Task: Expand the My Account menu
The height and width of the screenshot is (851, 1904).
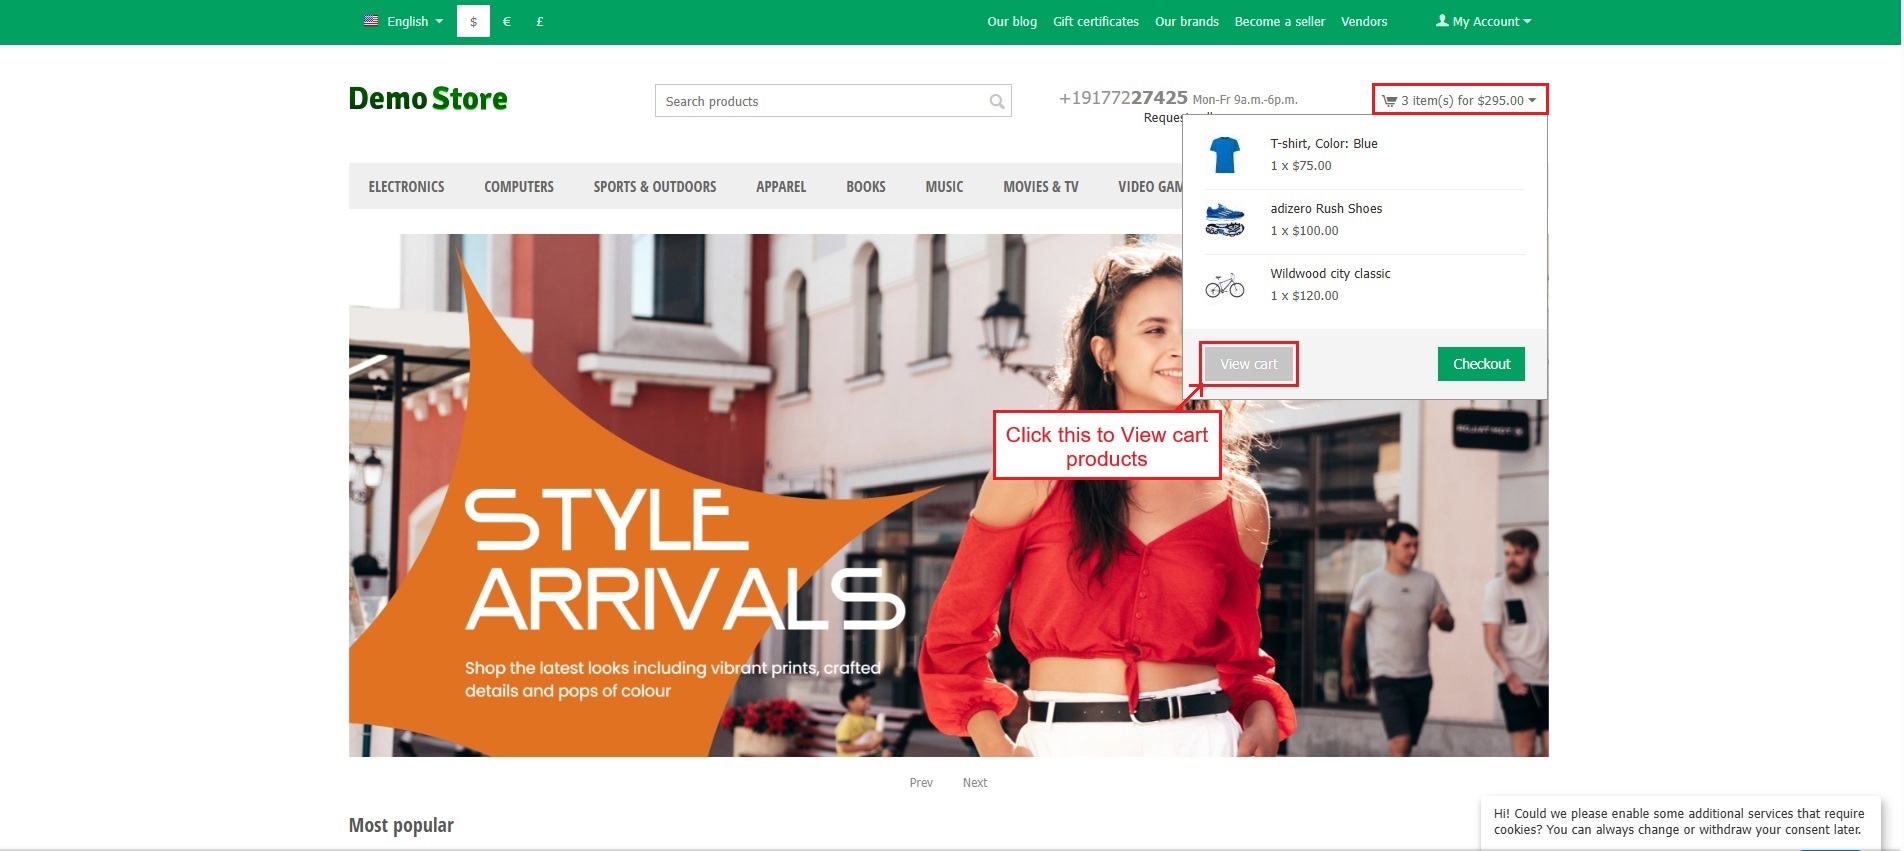Action: 1483,21
